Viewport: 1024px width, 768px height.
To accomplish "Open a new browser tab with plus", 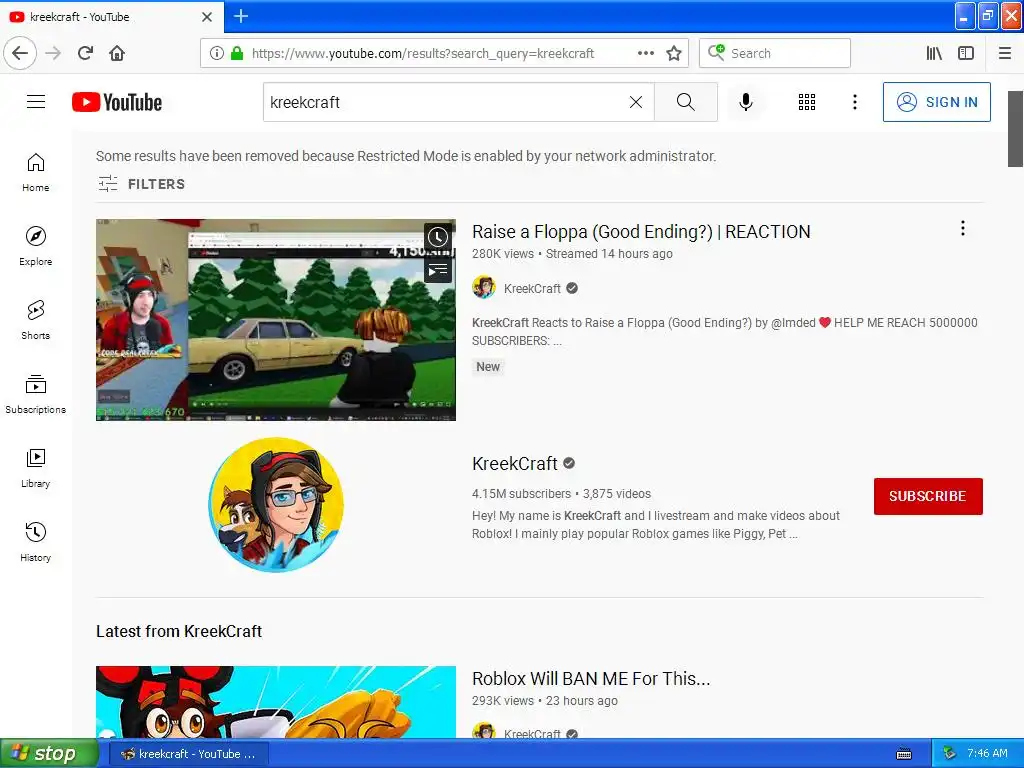I will (x=240, y=16).
